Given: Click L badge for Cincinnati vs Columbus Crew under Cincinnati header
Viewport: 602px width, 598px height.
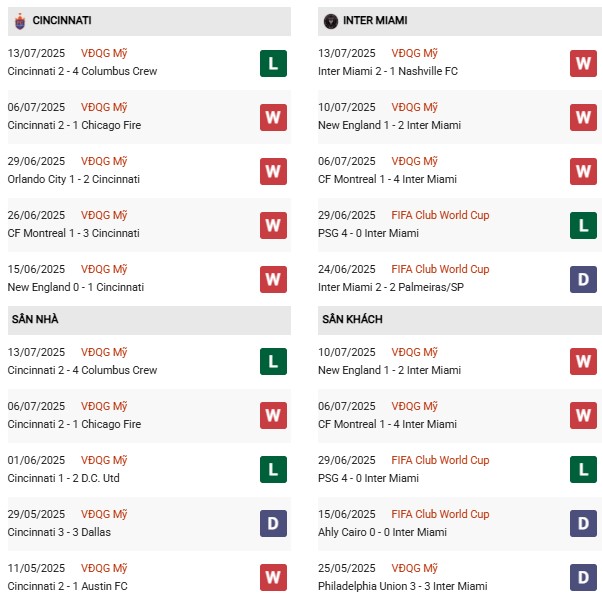Looking at the screenshot, I should tap(273, 63).
